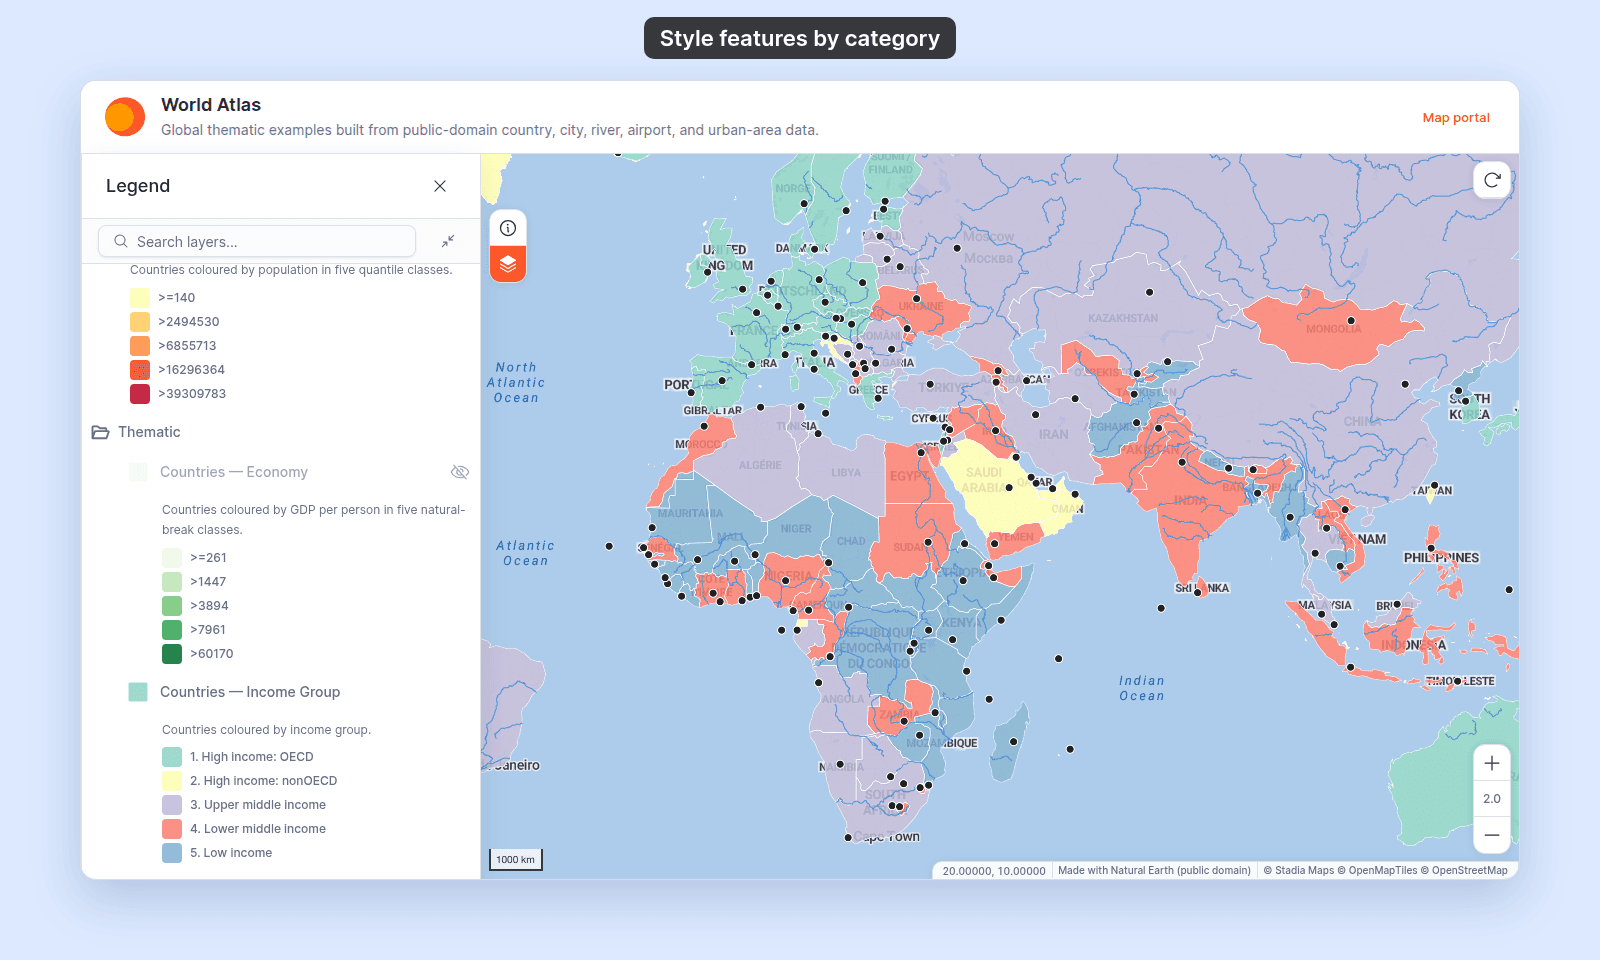The height and width of the screenshot is (960, 1600).
Task: Click the '5. Low income' swatch
Action: 172,853
